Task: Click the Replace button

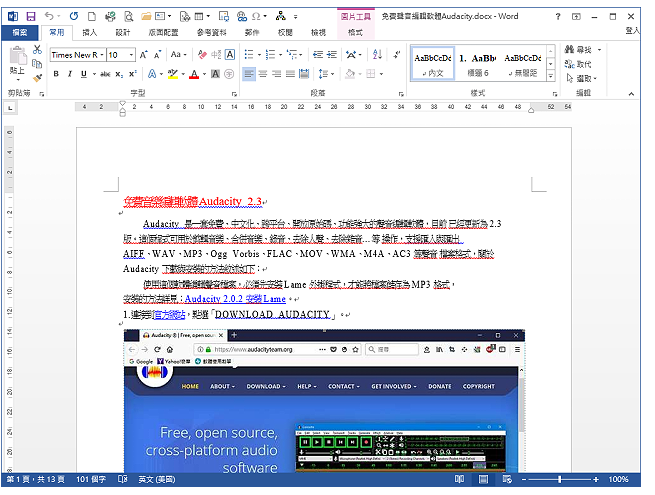Action: [x=578, y=64]
